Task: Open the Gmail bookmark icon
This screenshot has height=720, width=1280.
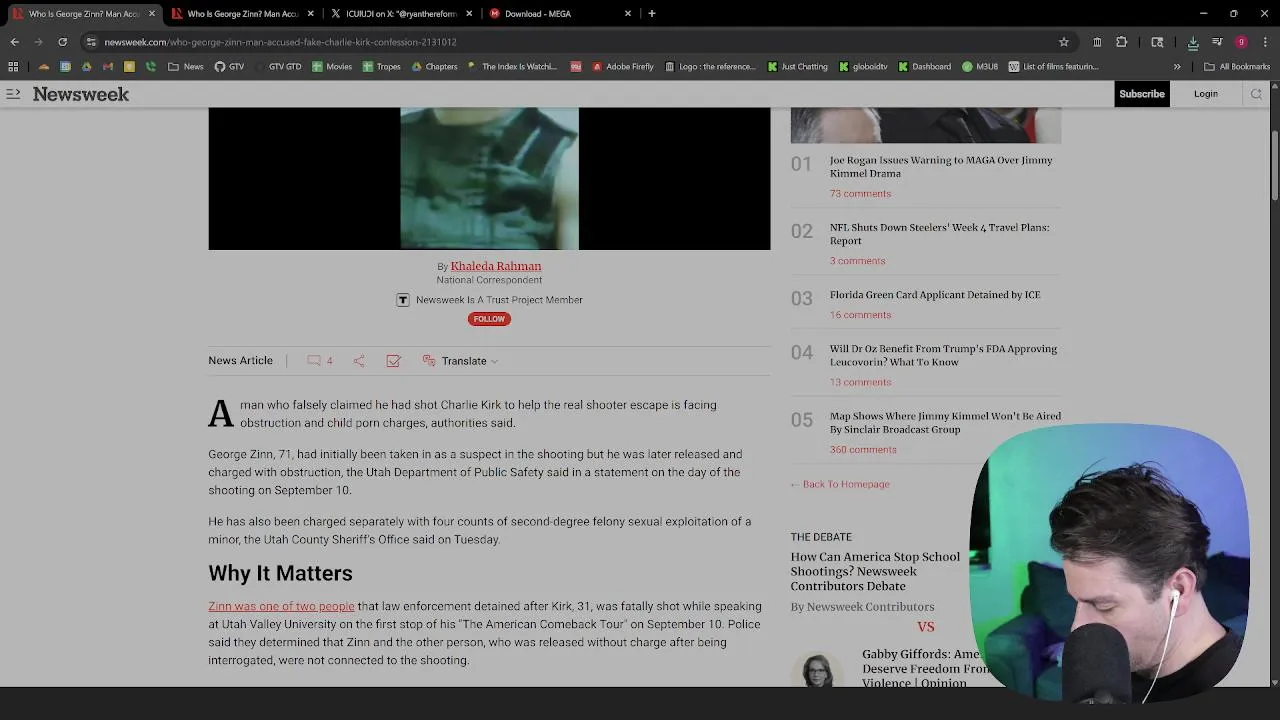Action: pos(108,67)
